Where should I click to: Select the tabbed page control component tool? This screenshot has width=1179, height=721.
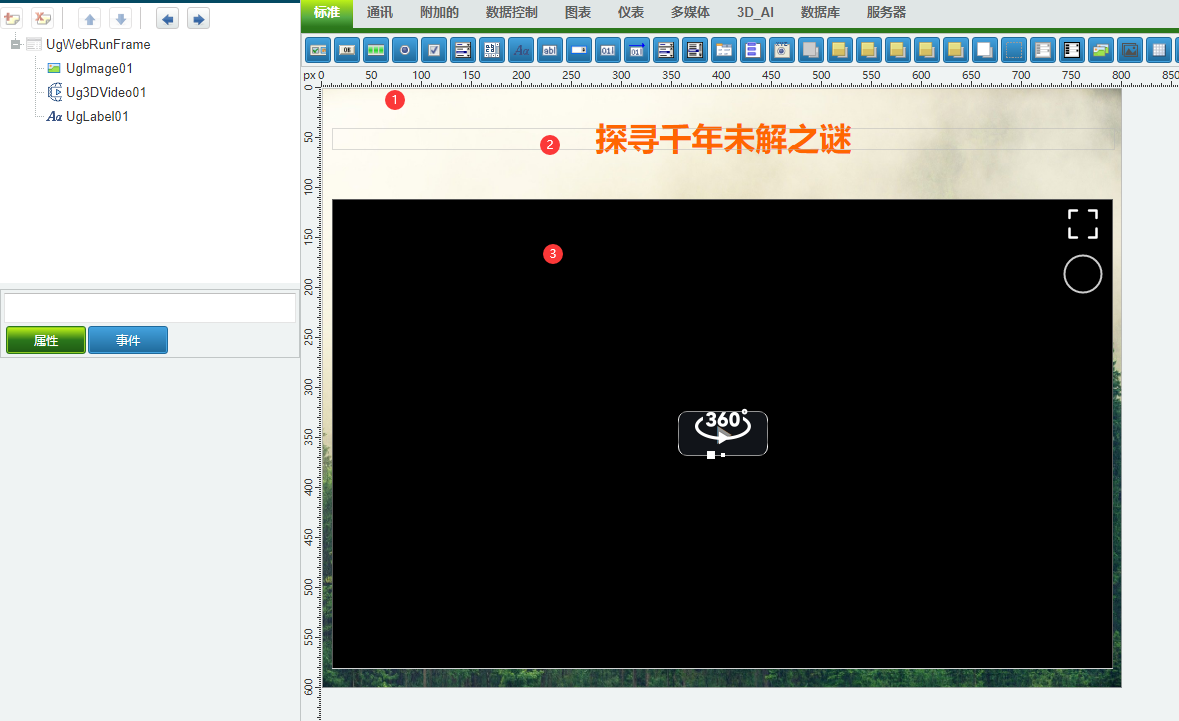click(724, 50)
